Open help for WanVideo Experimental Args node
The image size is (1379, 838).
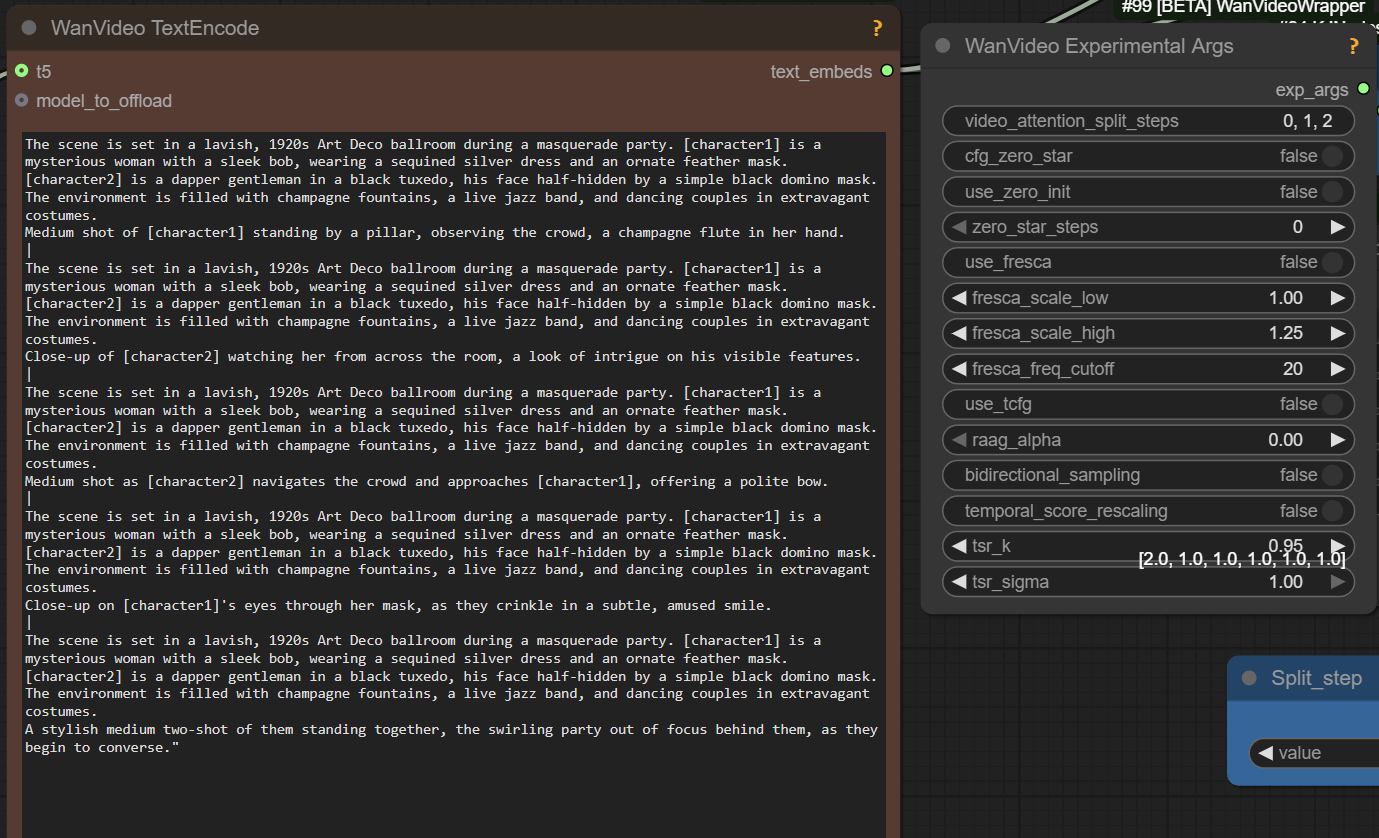[x=1354, y=46]
